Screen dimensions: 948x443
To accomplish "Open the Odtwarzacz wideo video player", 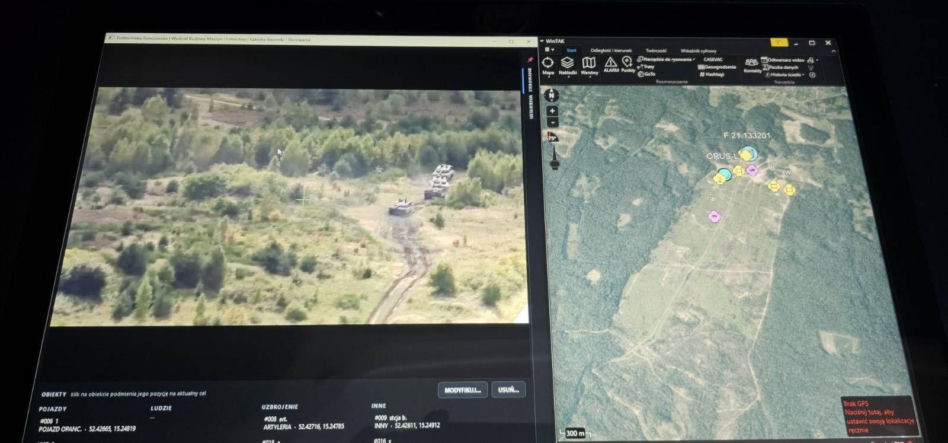I will tap(783, 60).
